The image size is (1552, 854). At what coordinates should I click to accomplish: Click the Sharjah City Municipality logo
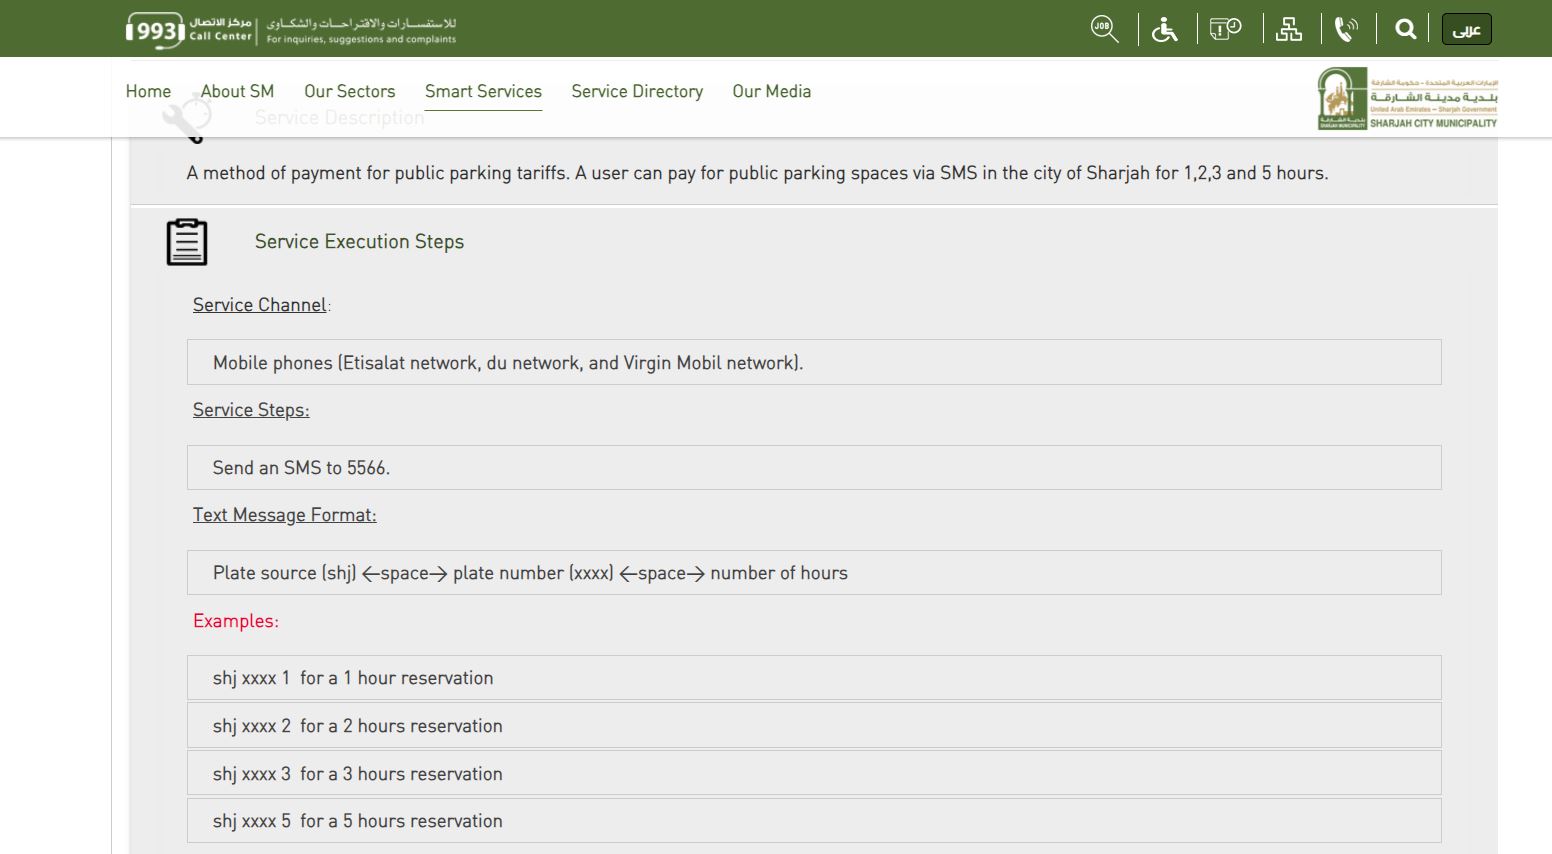coord(1407,98)
